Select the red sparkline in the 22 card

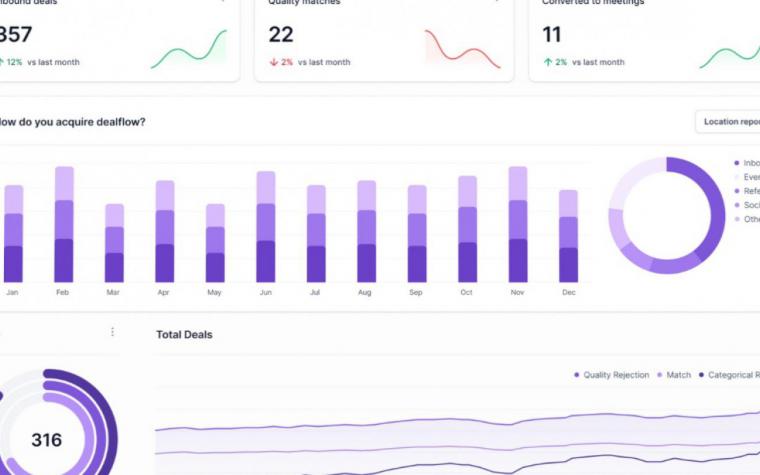[x=462, y=49]
